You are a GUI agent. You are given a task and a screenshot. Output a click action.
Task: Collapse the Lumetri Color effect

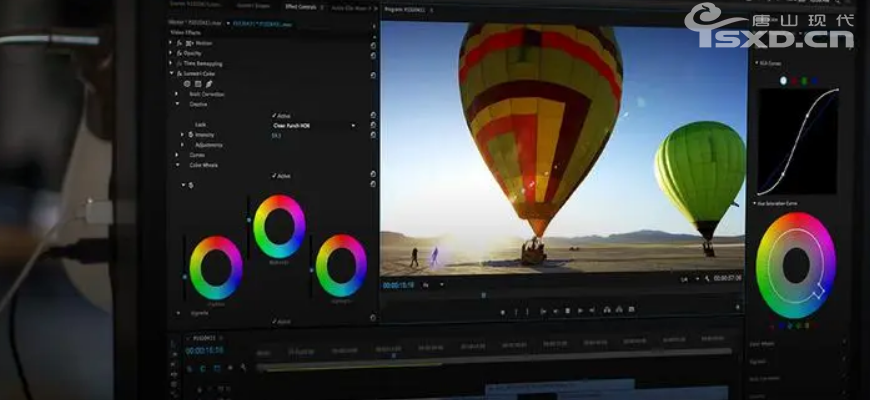pyautogui.click(x=171, y=73)
